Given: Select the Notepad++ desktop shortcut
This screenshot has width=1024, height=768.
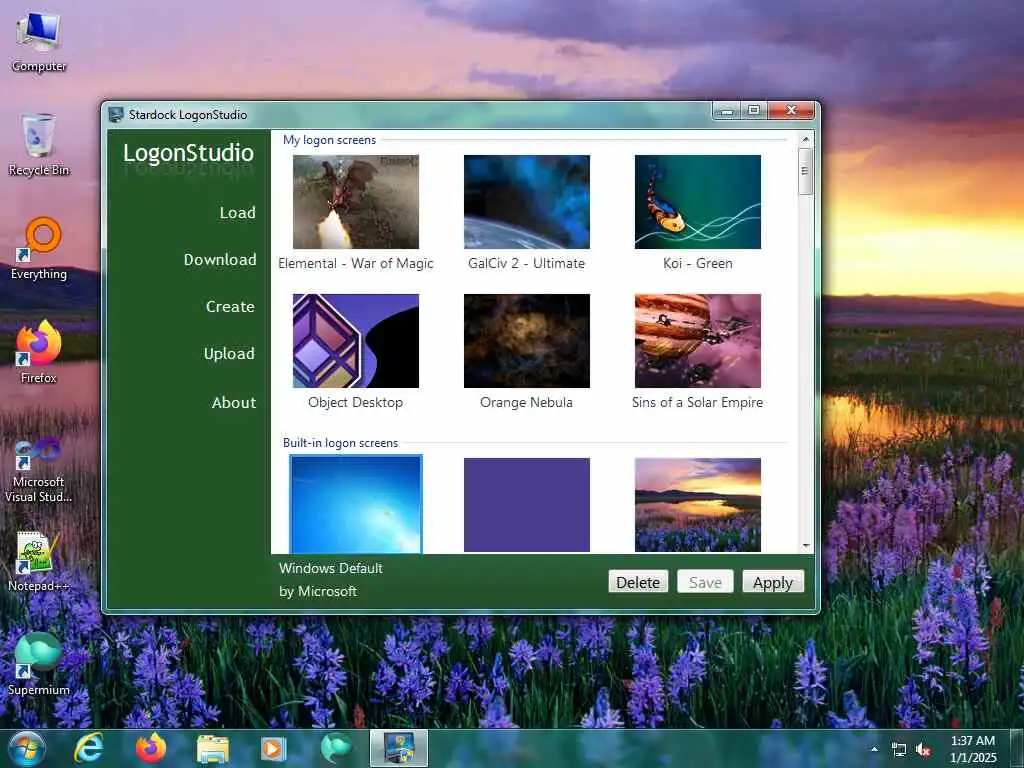Looking at the screenshot, I should click(x=39, y=562).
